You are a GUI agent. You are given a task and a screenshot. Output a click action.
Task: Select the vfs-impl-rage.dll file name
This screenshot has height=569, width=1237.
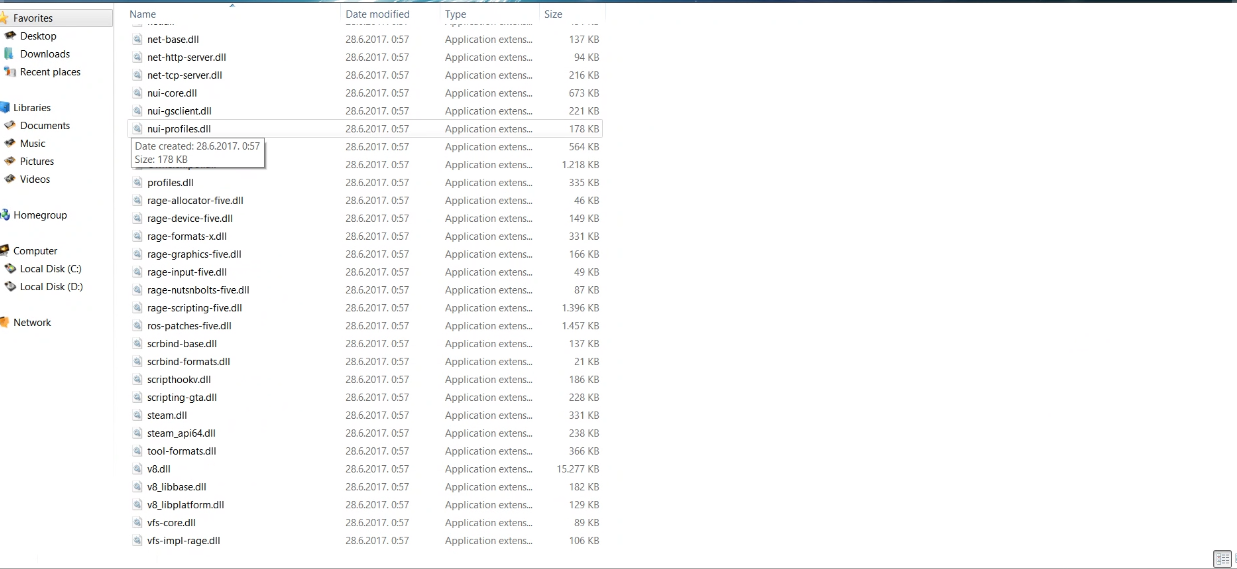(183, 541)
